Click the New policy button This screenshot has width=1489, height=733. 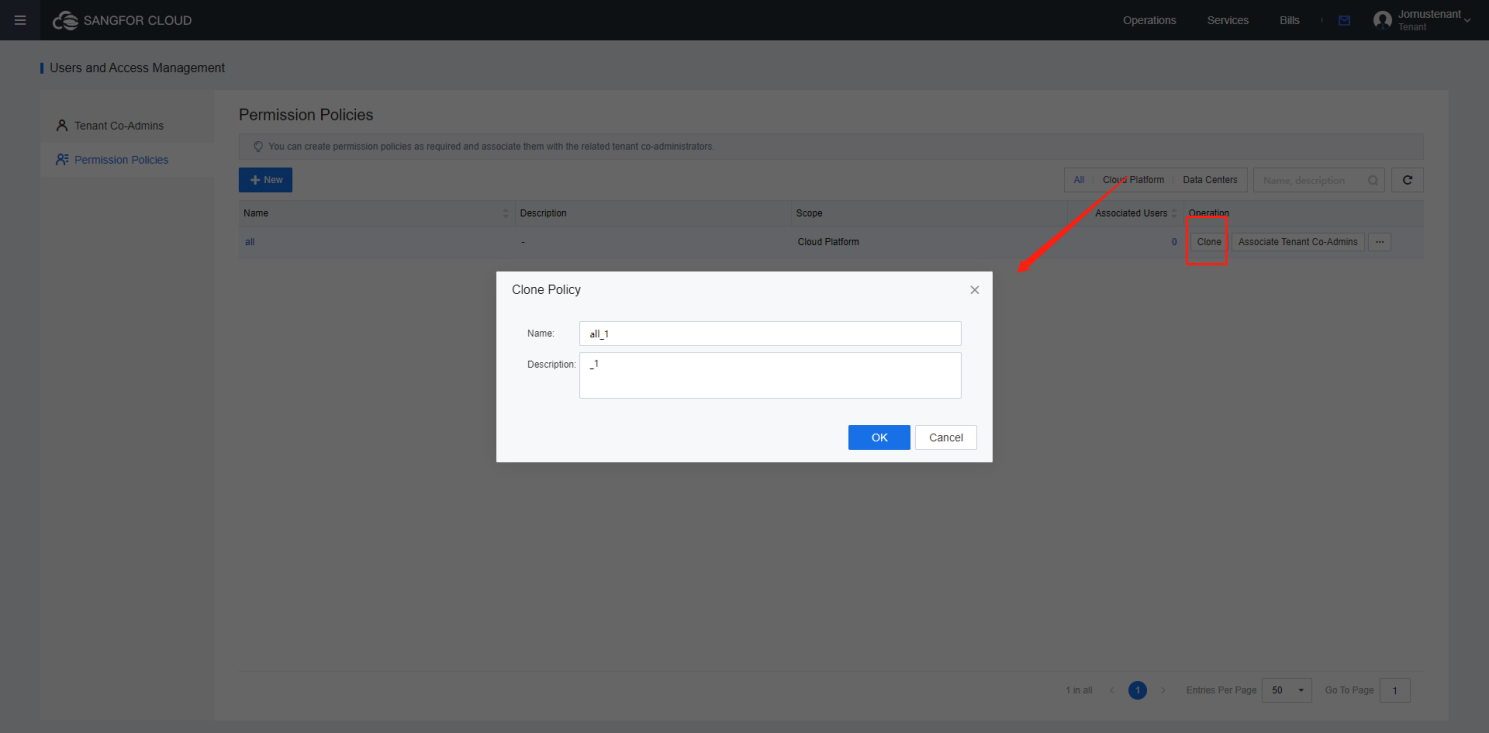[265, 180]
